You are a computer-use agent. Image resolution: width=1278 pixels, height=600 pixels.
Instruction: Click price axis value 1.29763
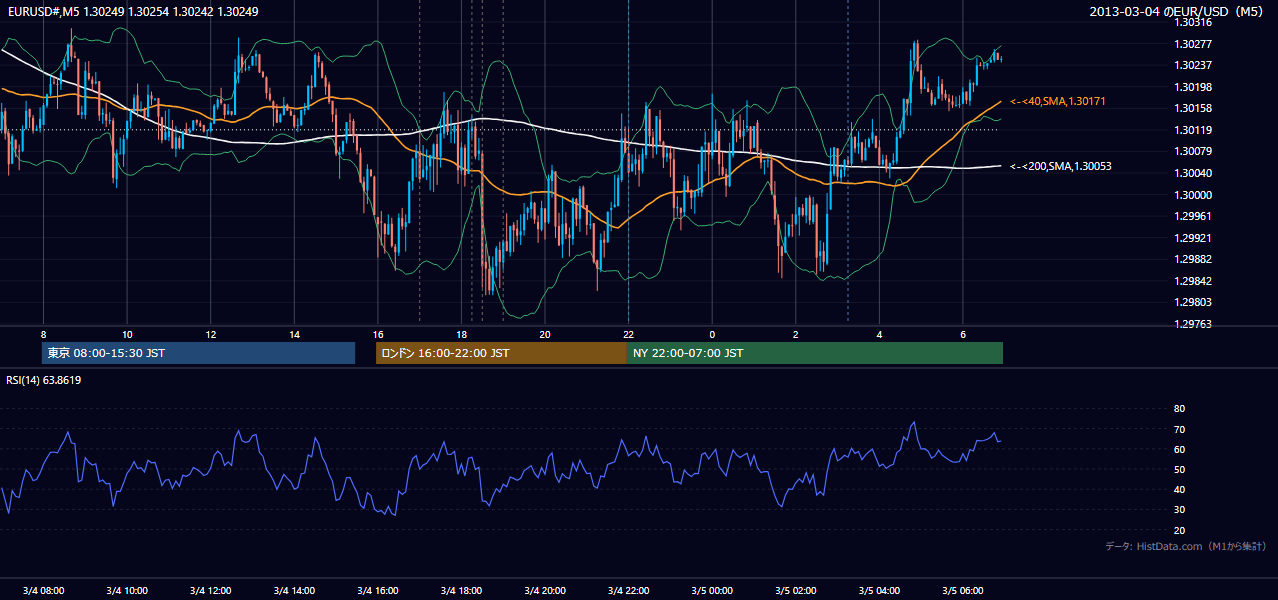(x=1191, y=324)
